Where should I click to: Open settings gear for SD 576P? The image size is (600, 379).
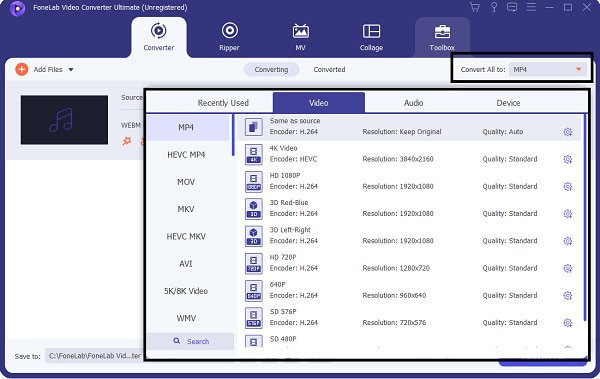(567, 323)
